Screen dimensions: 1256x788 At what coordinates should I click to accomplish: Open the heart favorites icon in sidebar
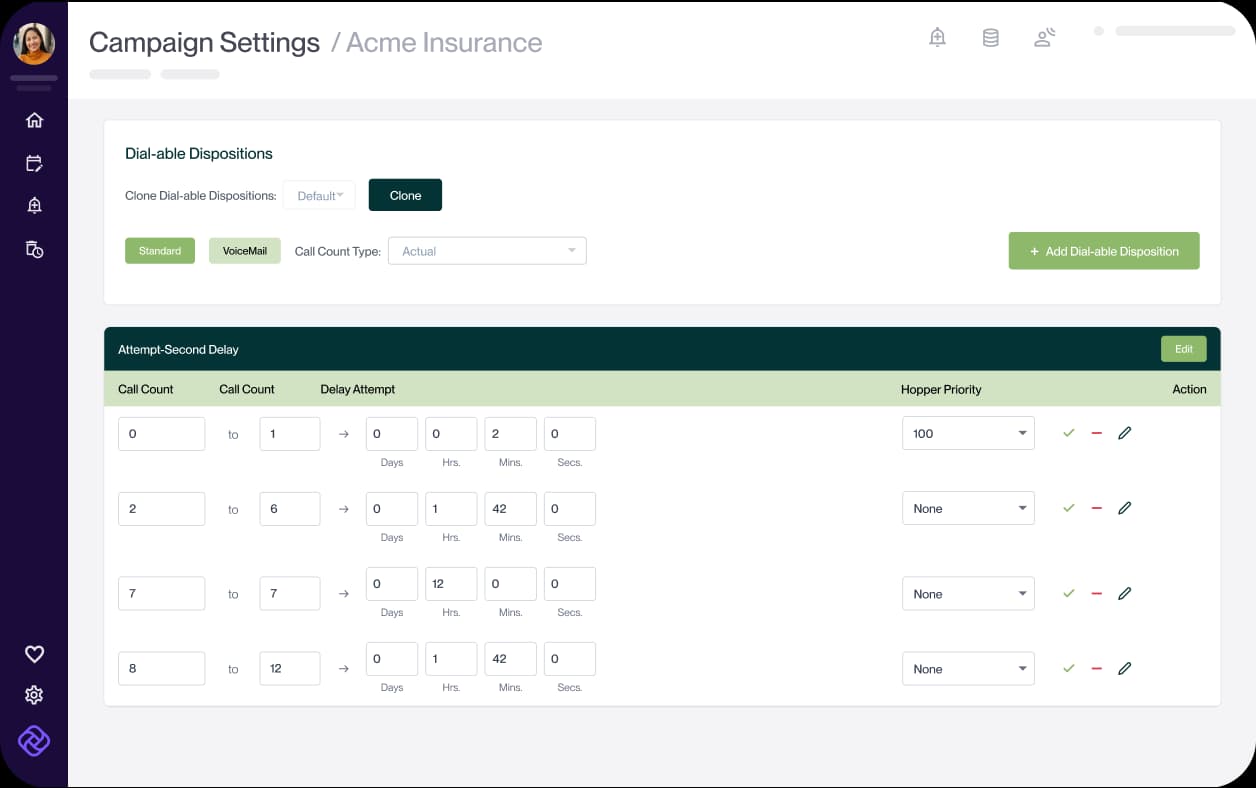pyautogui.click(x=34, y=654)
